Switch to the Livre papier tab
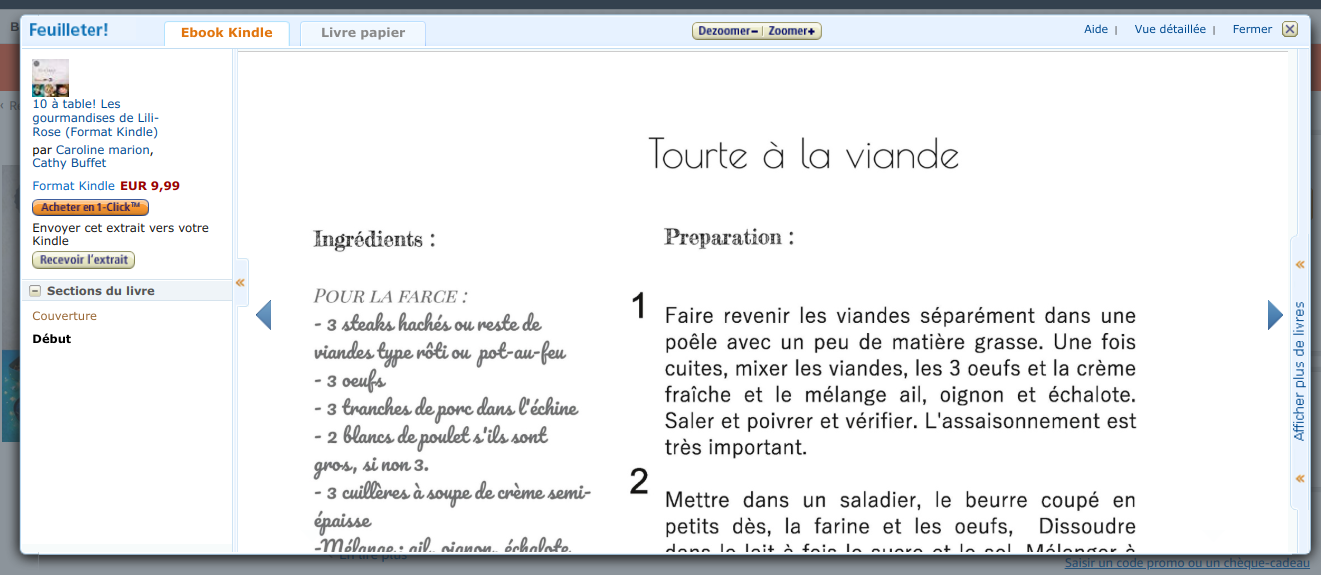1321x575 pixels. point(363,33)
